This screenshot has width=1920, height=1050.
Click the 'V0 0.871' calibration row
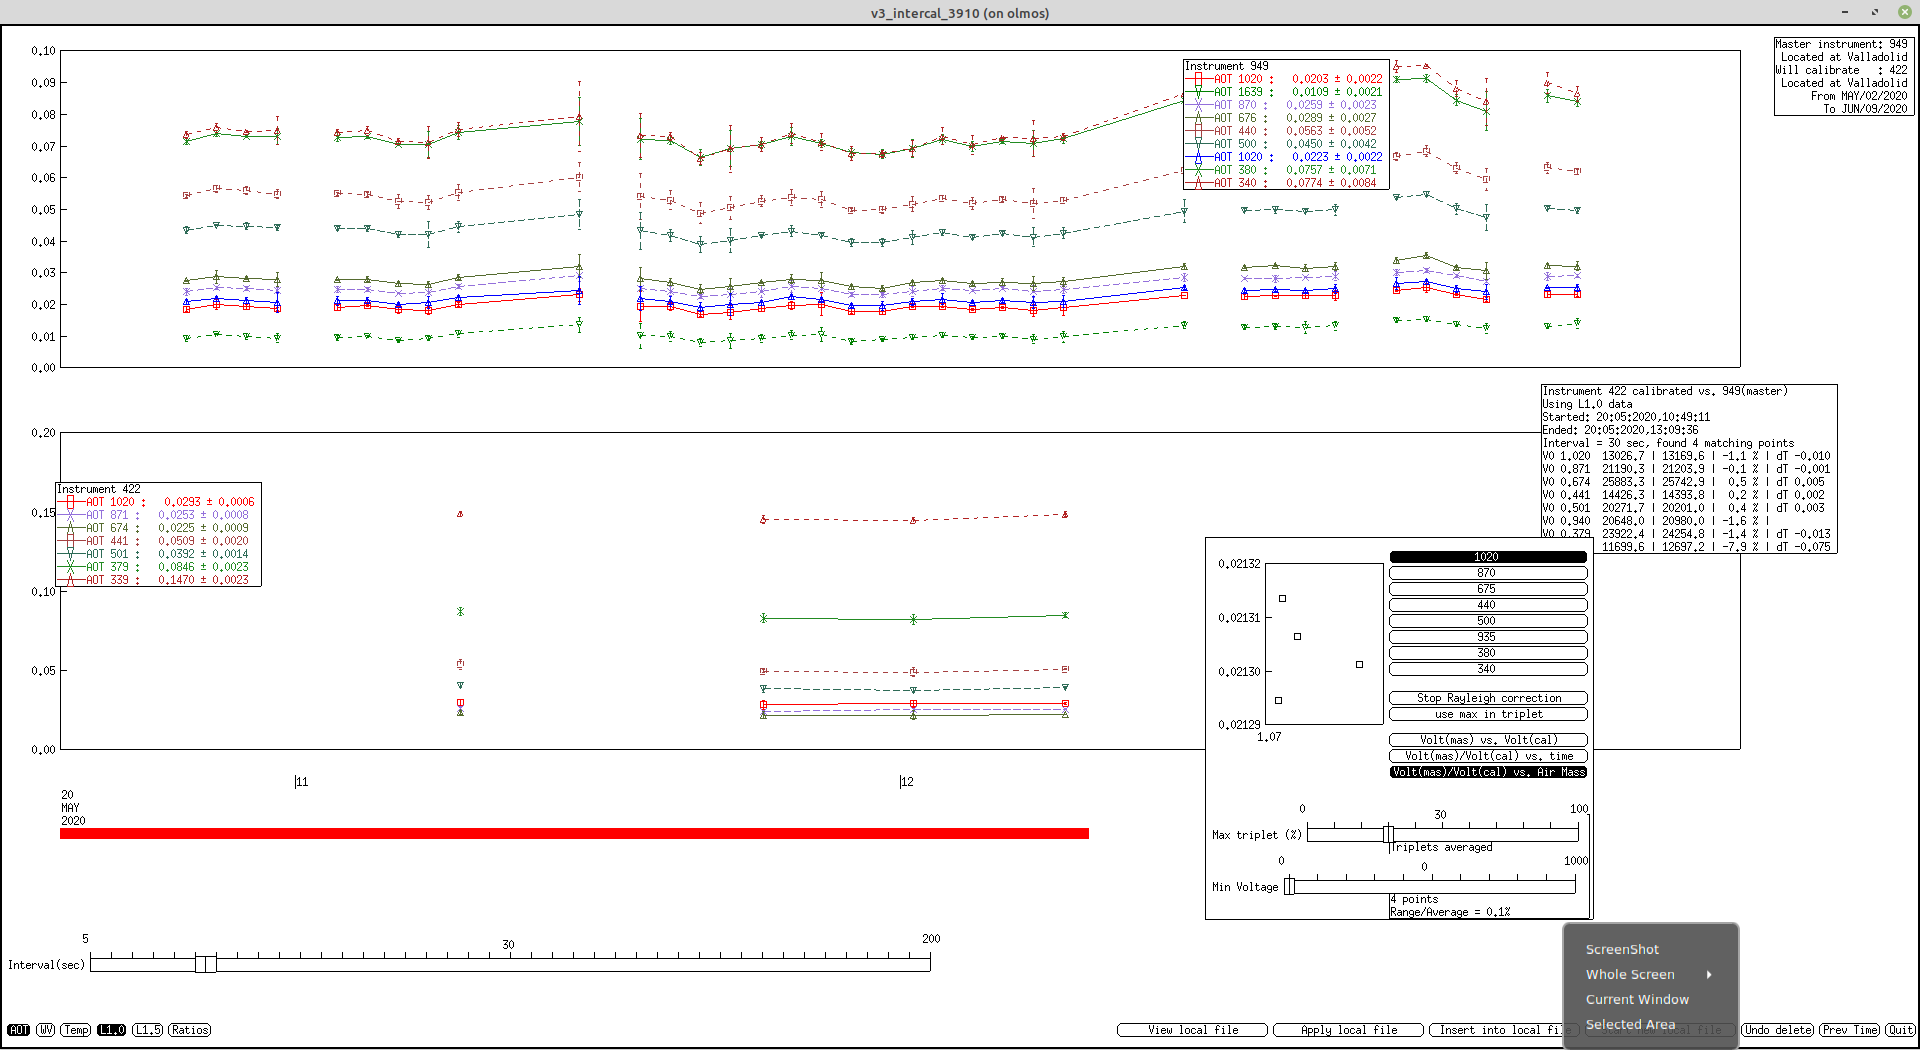coord(1686,469)
